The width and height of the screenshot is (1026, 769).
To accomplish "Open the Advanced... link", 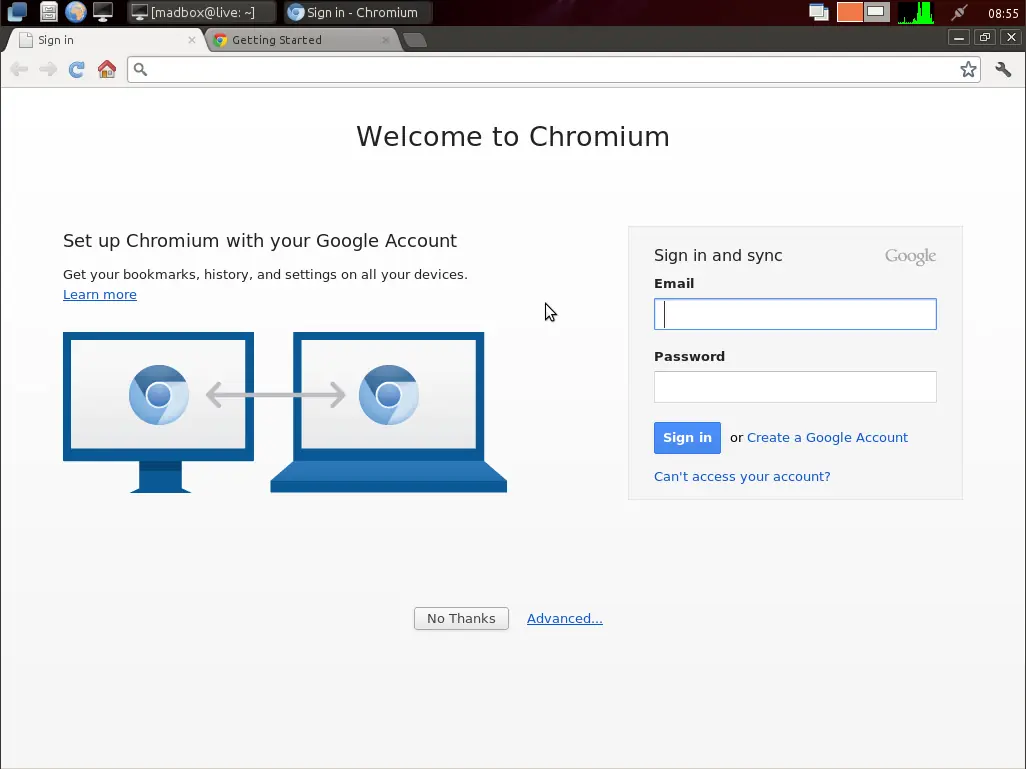I will 565,618.
